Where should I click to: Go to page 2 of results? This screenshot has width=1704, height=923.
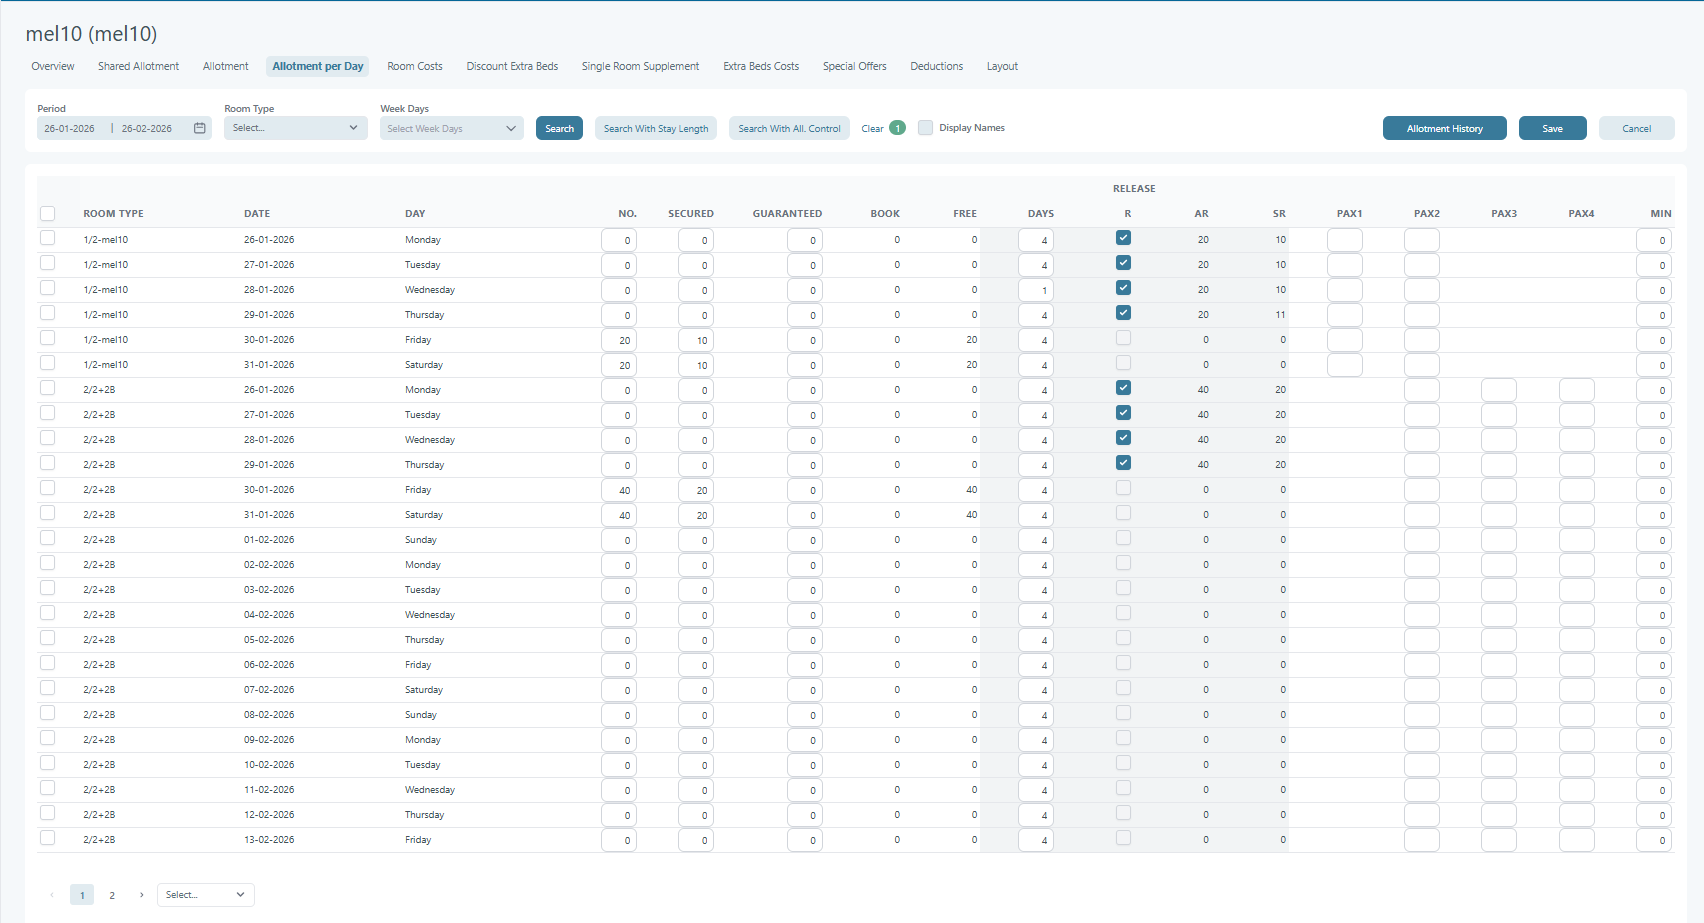pyautogui.click(x=112, y=895)
